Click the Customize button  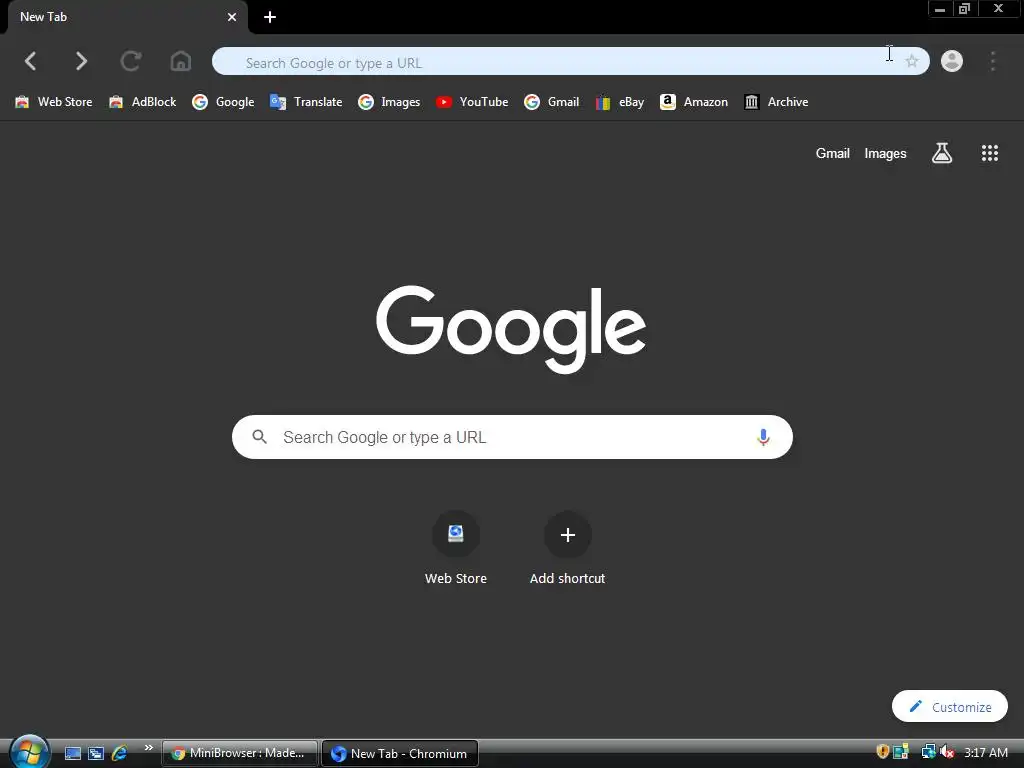(x=950, y=707)
